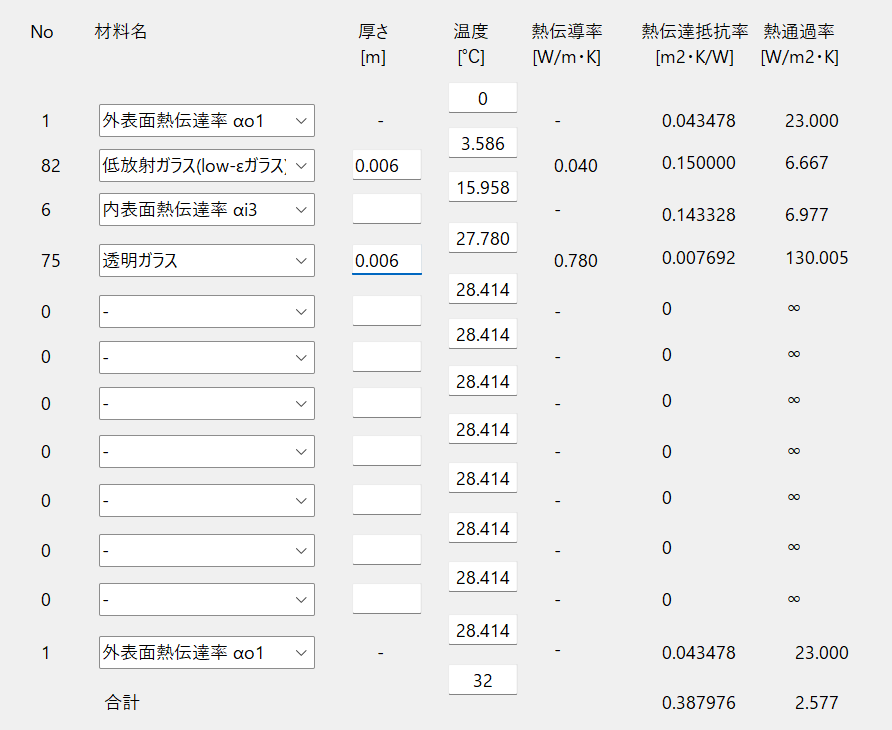This screenshot has width=892, height=730.
Task: Select the temperature field showing 15.958
Action: coord(483,187)
